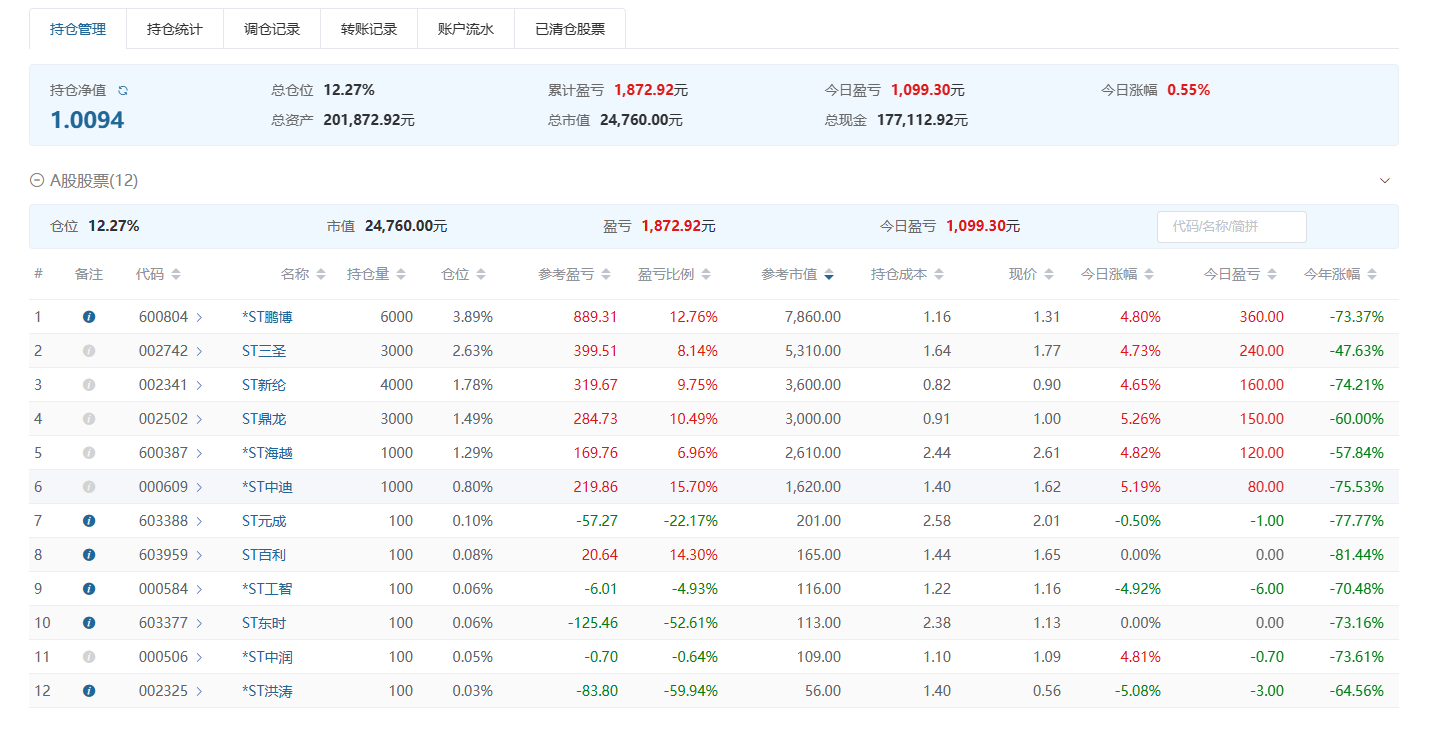Click the note info icon for *ST鹏博

pyautogui.click(x=89, y=317)
